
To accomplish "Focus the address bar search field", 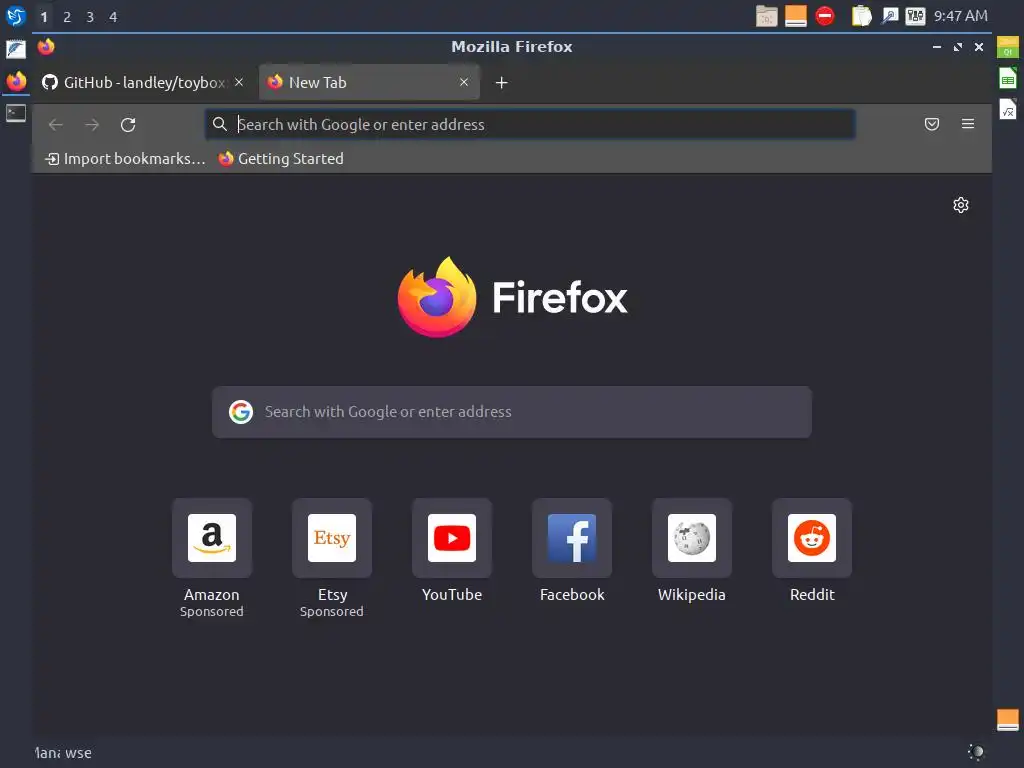I will tap(530, 125).
